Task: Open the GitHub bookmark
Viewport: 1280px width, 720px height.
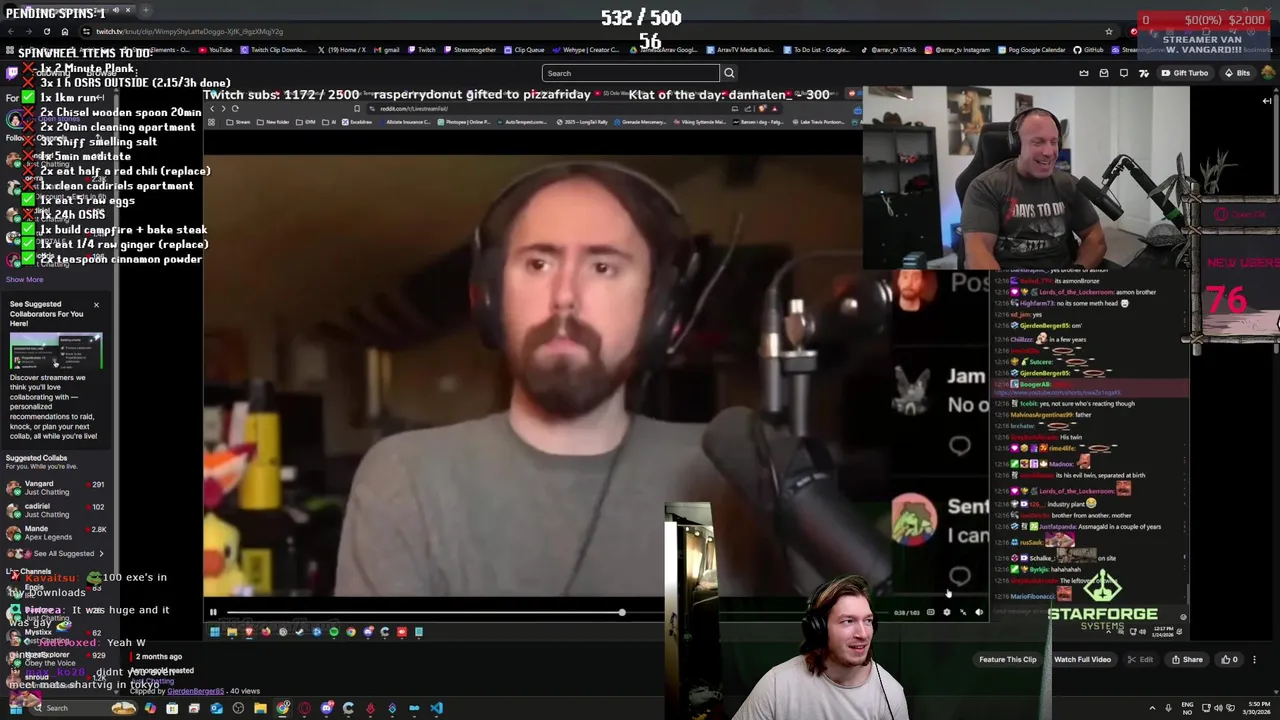Action: click(1089, 50)
